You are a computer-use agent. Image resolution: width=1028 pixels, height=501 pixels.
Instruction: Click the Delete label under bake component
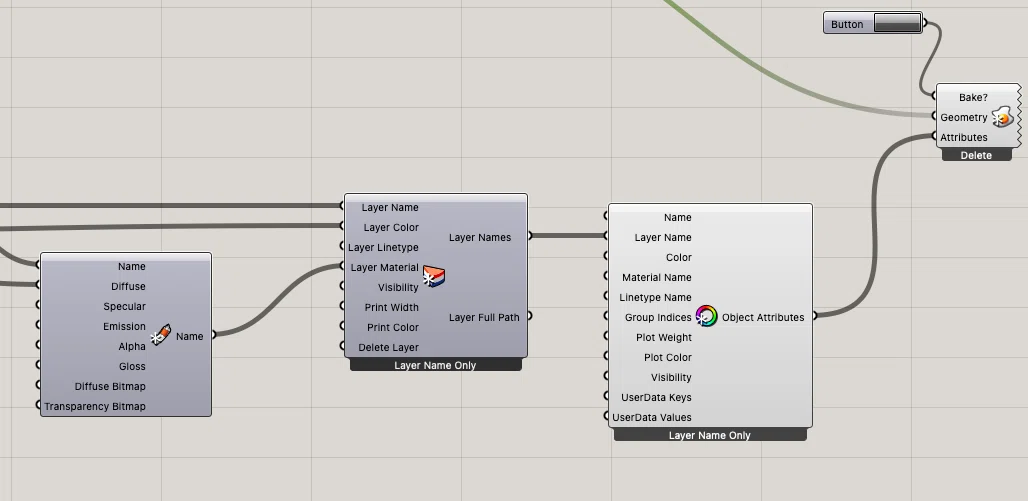976,155
